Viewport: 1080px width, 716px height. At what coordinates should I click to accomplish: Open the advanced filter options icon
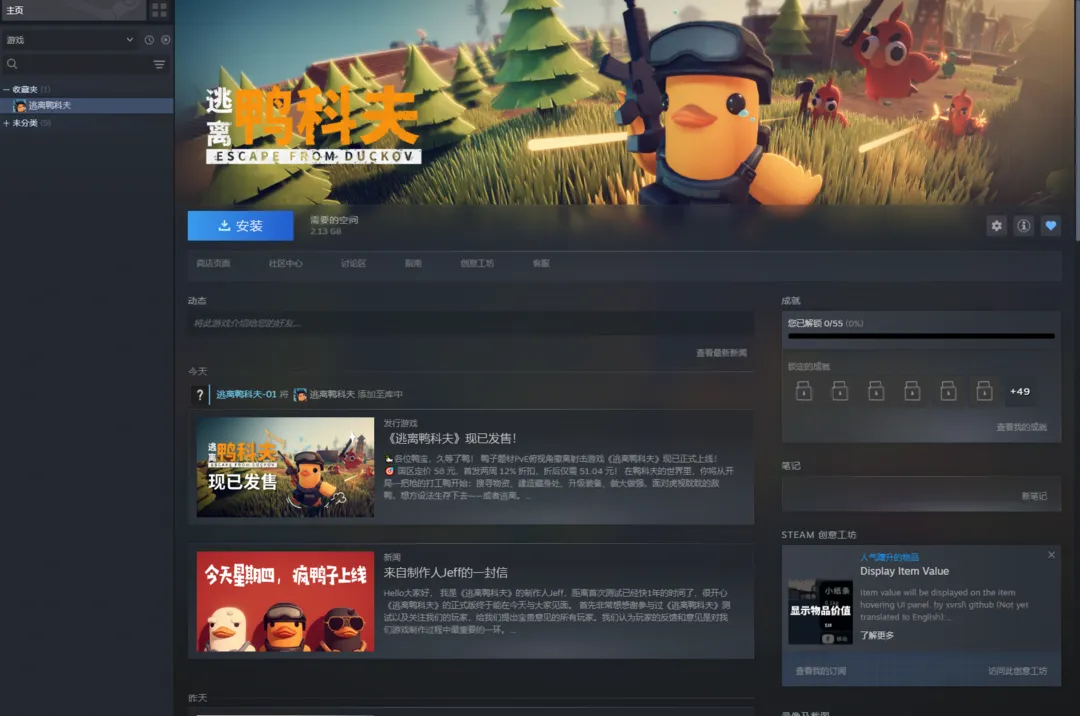click(159, 64)
